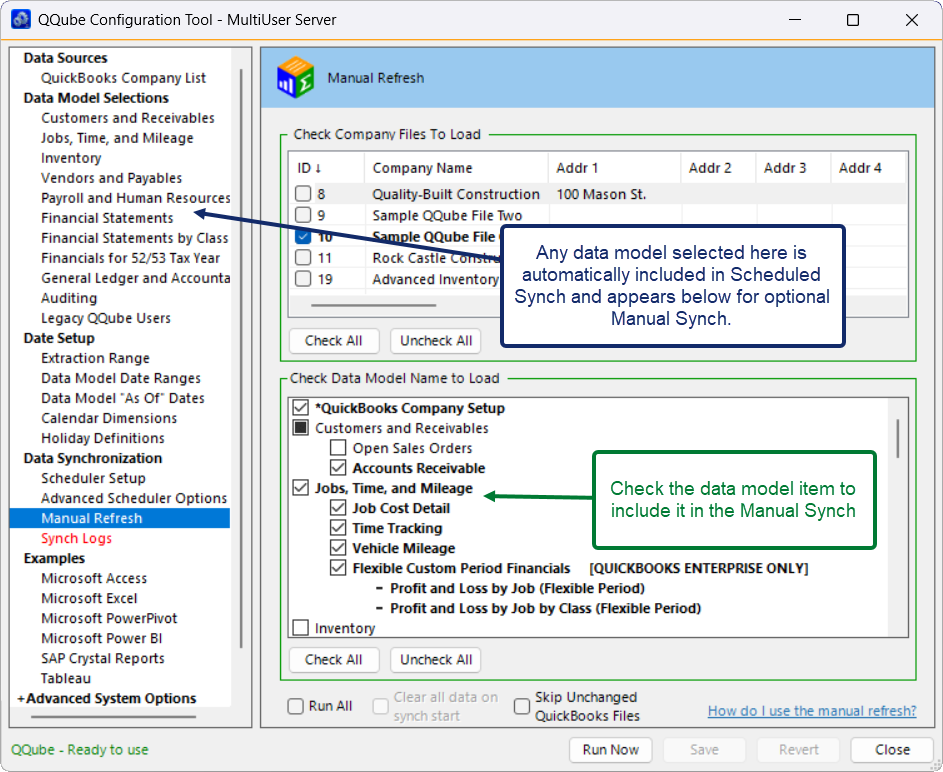Open Microsoft Power BI examples

101,639
